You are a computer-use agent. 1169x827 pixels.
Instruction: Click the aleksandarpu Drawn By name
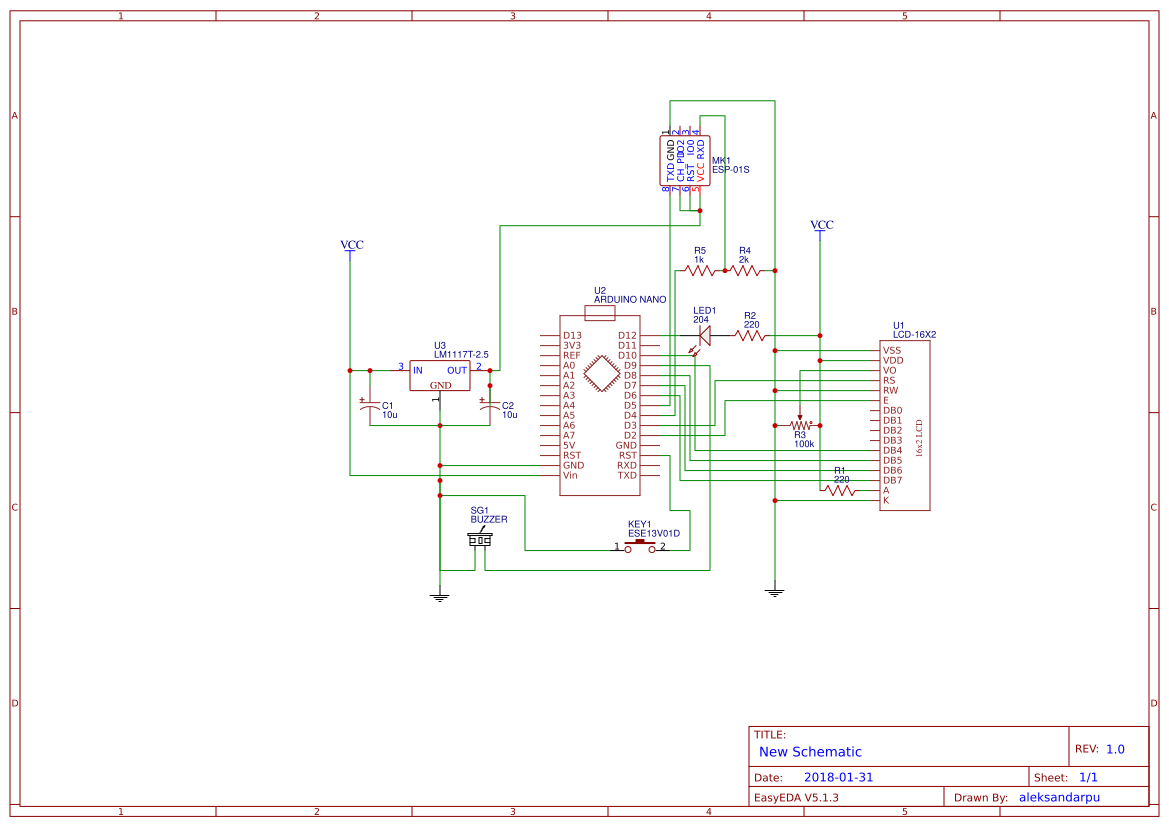click(x=1059, y=797)
